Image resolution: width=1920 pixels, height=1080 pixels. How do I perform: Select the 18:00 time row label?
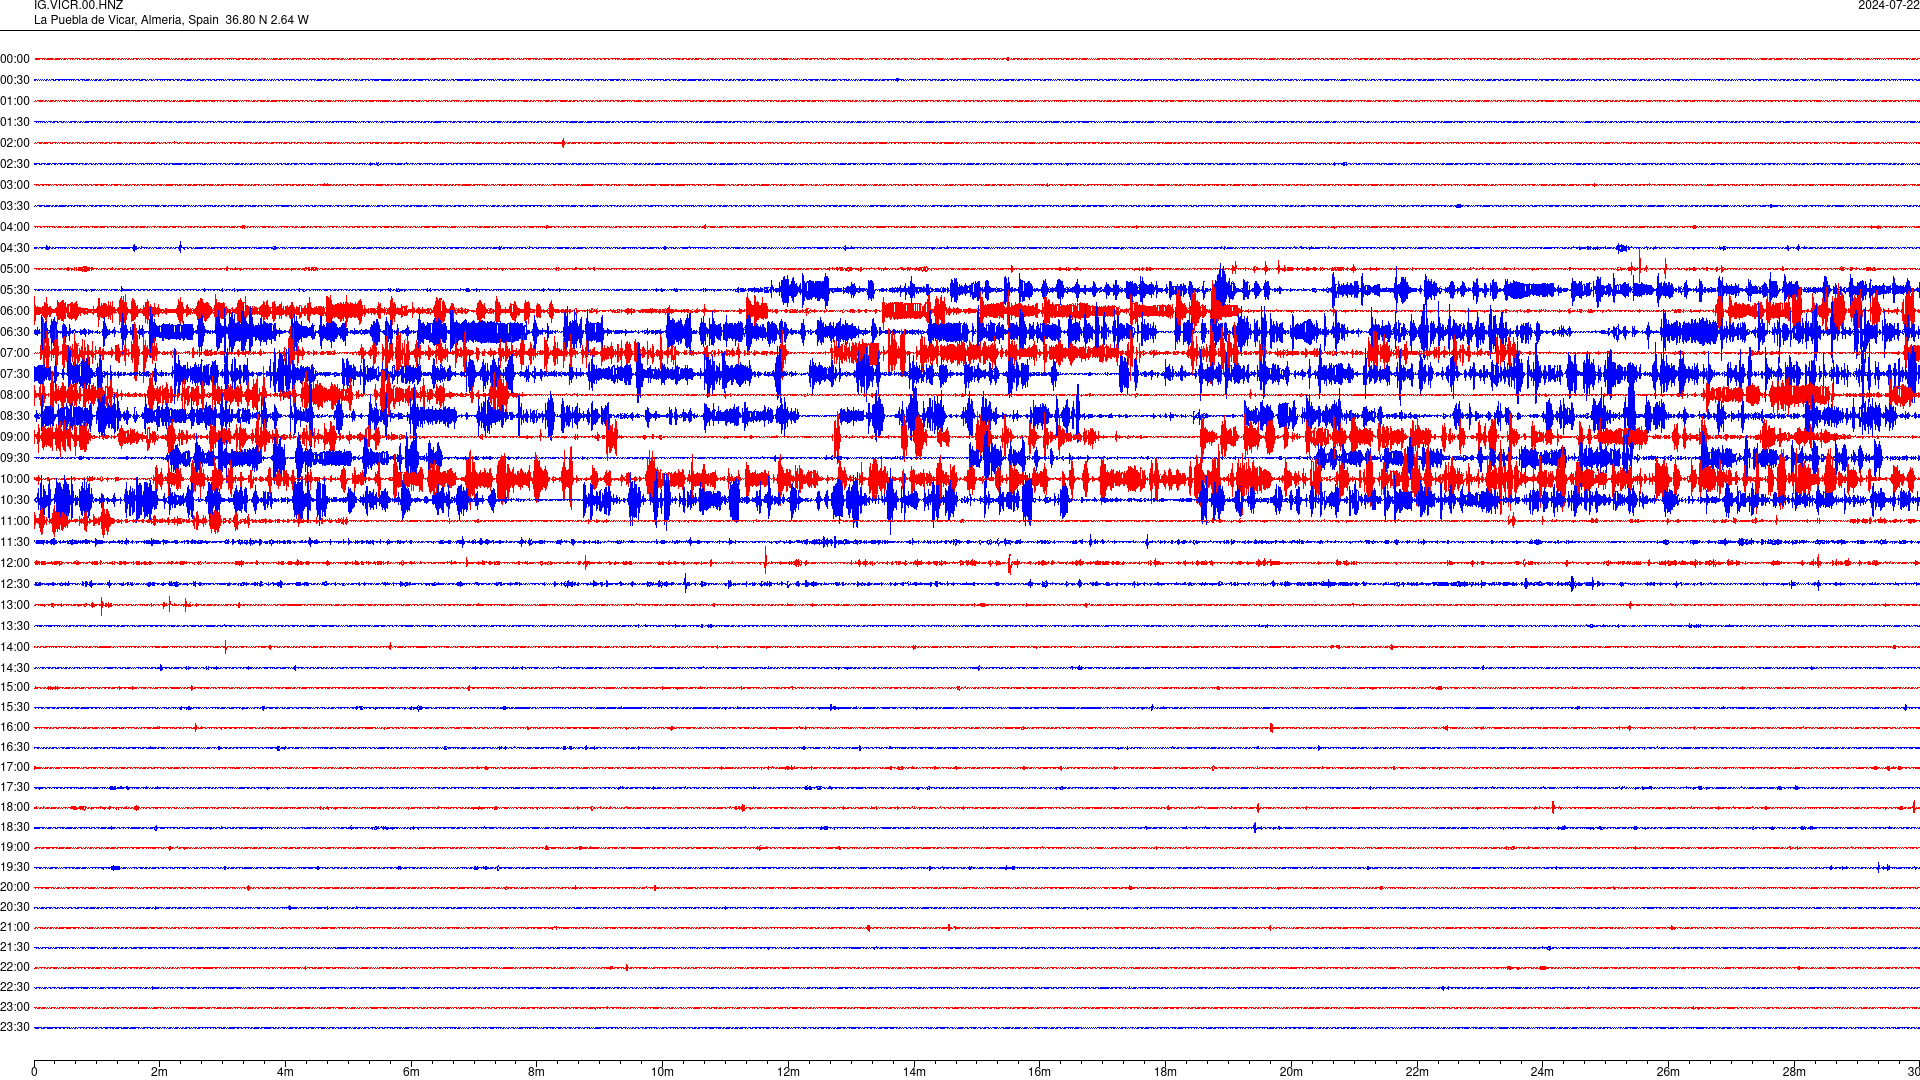point(15,807)
